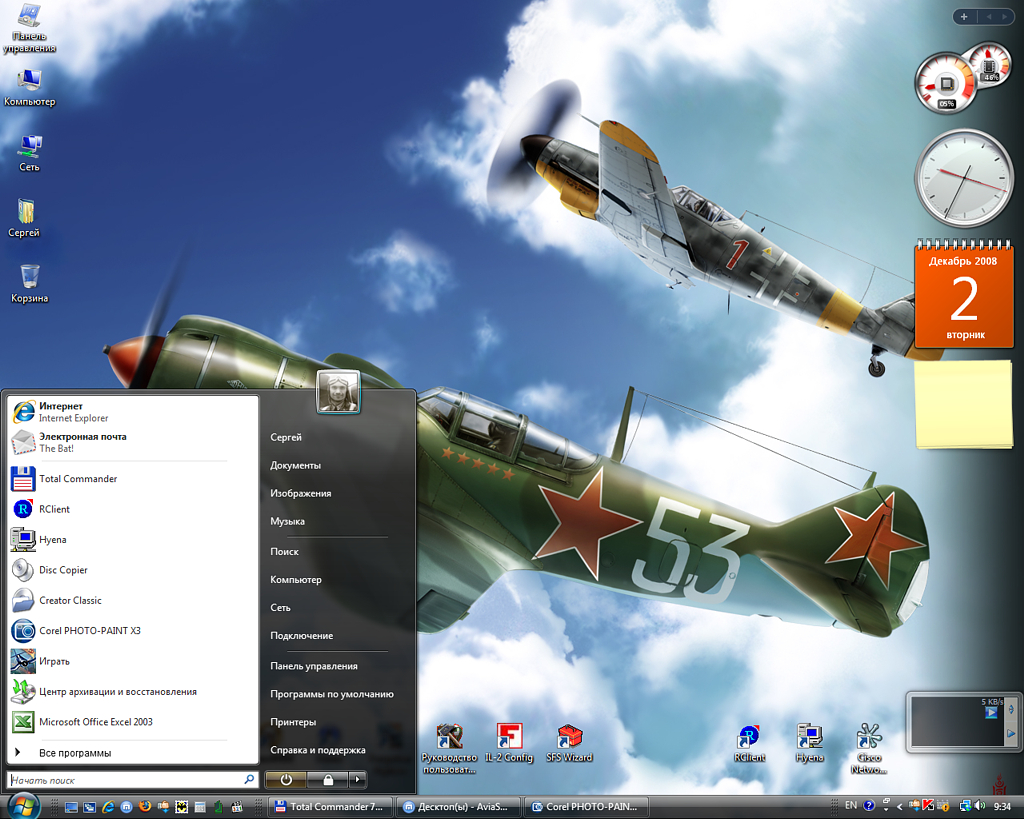Viewport: 1024px width, 819px height.
Task: Select Hyena desktop shortcut
Action: point(809,743)
